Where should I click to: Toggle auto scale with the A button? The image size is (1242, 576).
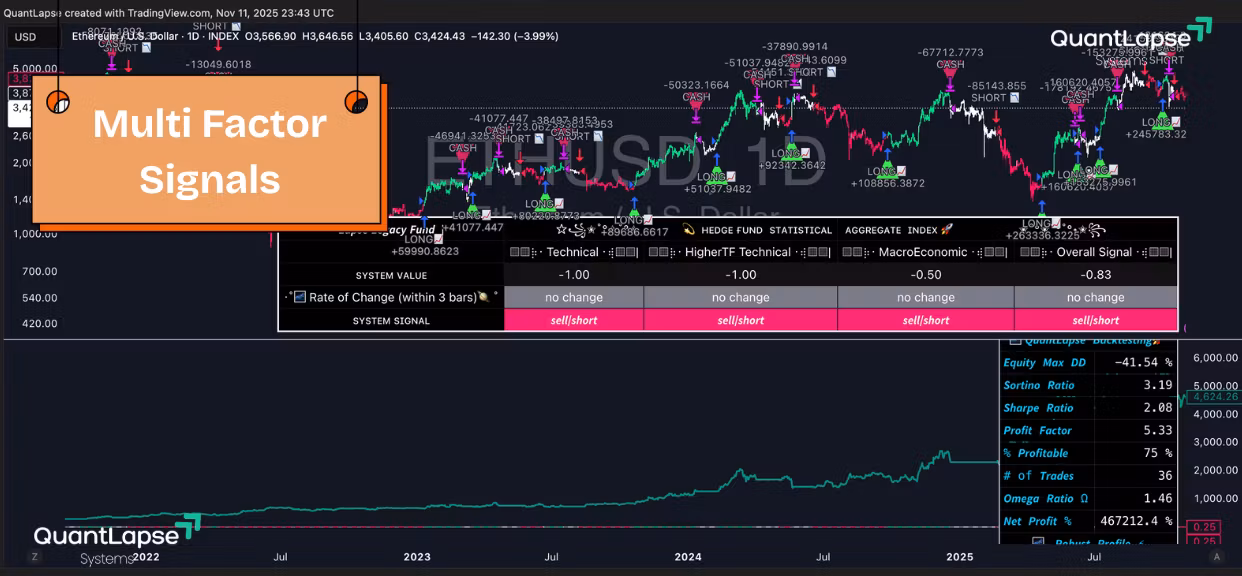(x=1217, y=556)
